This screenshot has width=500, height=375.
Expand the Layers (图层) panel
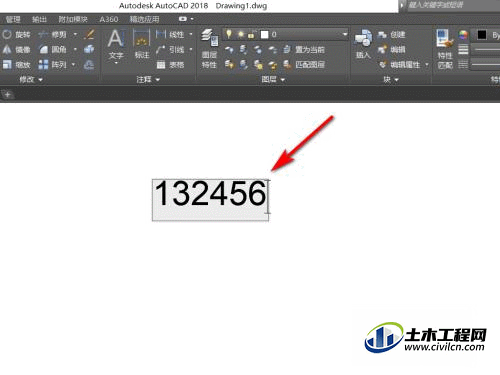[273, 80]
